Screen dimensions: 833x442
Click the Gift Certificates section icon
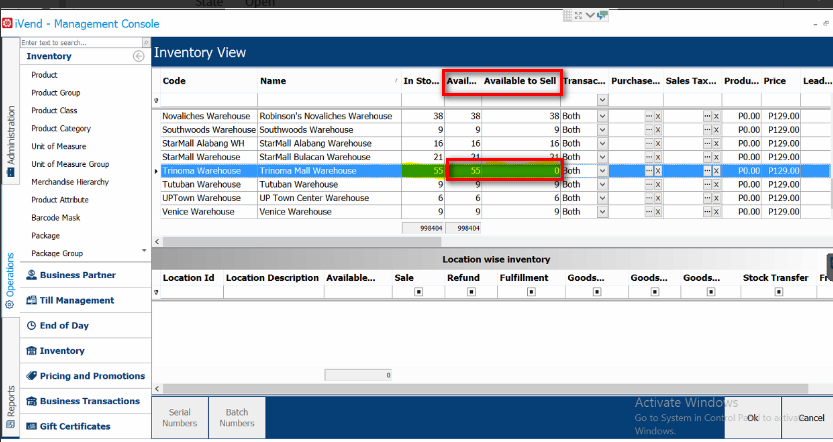[x=32, y=426]
